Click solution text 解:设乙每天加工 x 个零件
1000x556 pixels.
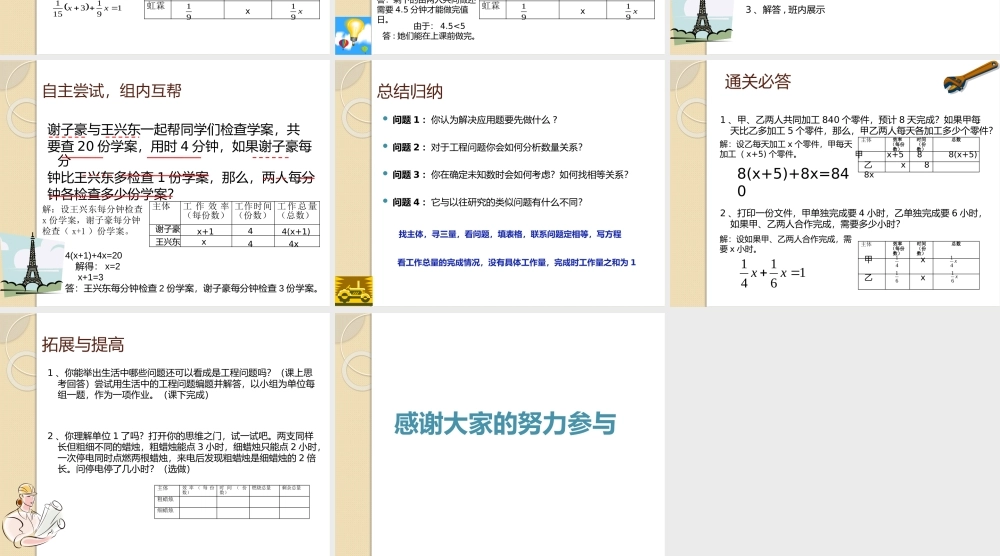point(786,149)
